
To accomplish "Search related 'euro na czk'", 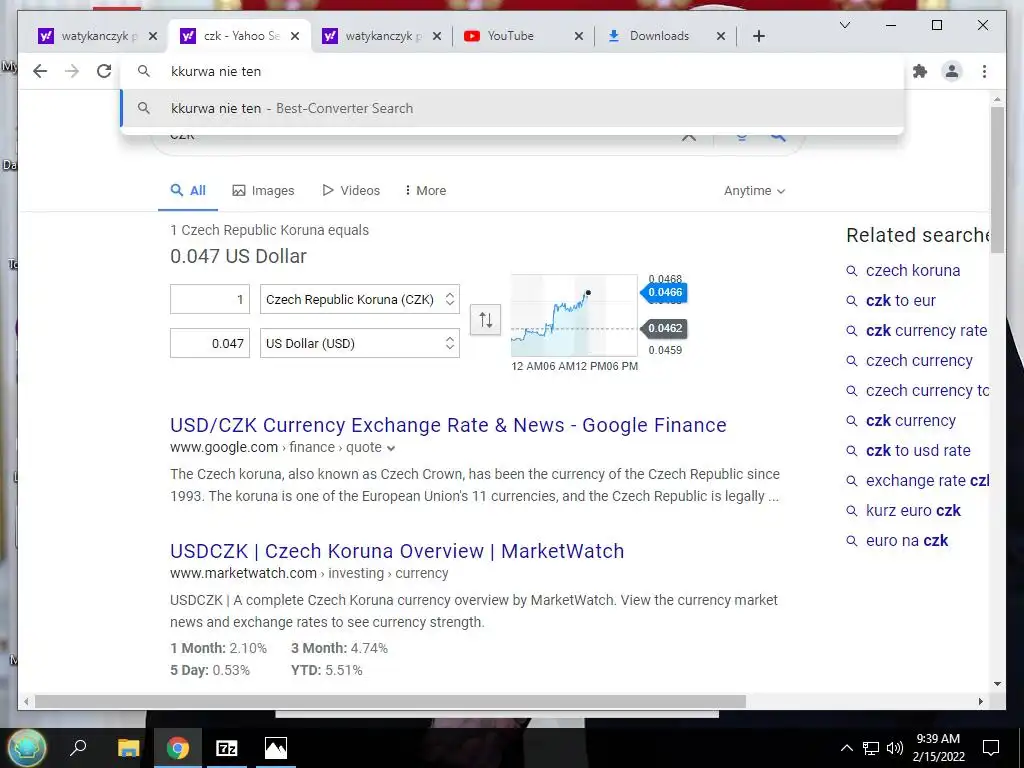I will tap(906, 541).
